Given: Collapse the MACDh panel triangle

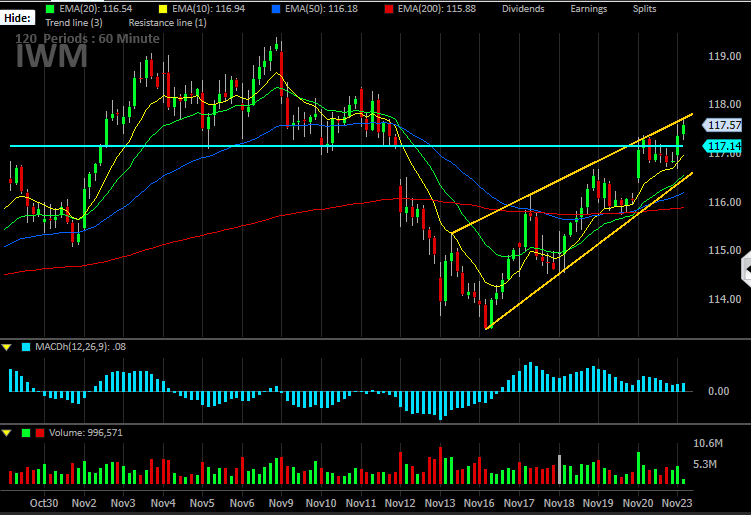Looking at the screenshot, I should [x=7, y=347].
